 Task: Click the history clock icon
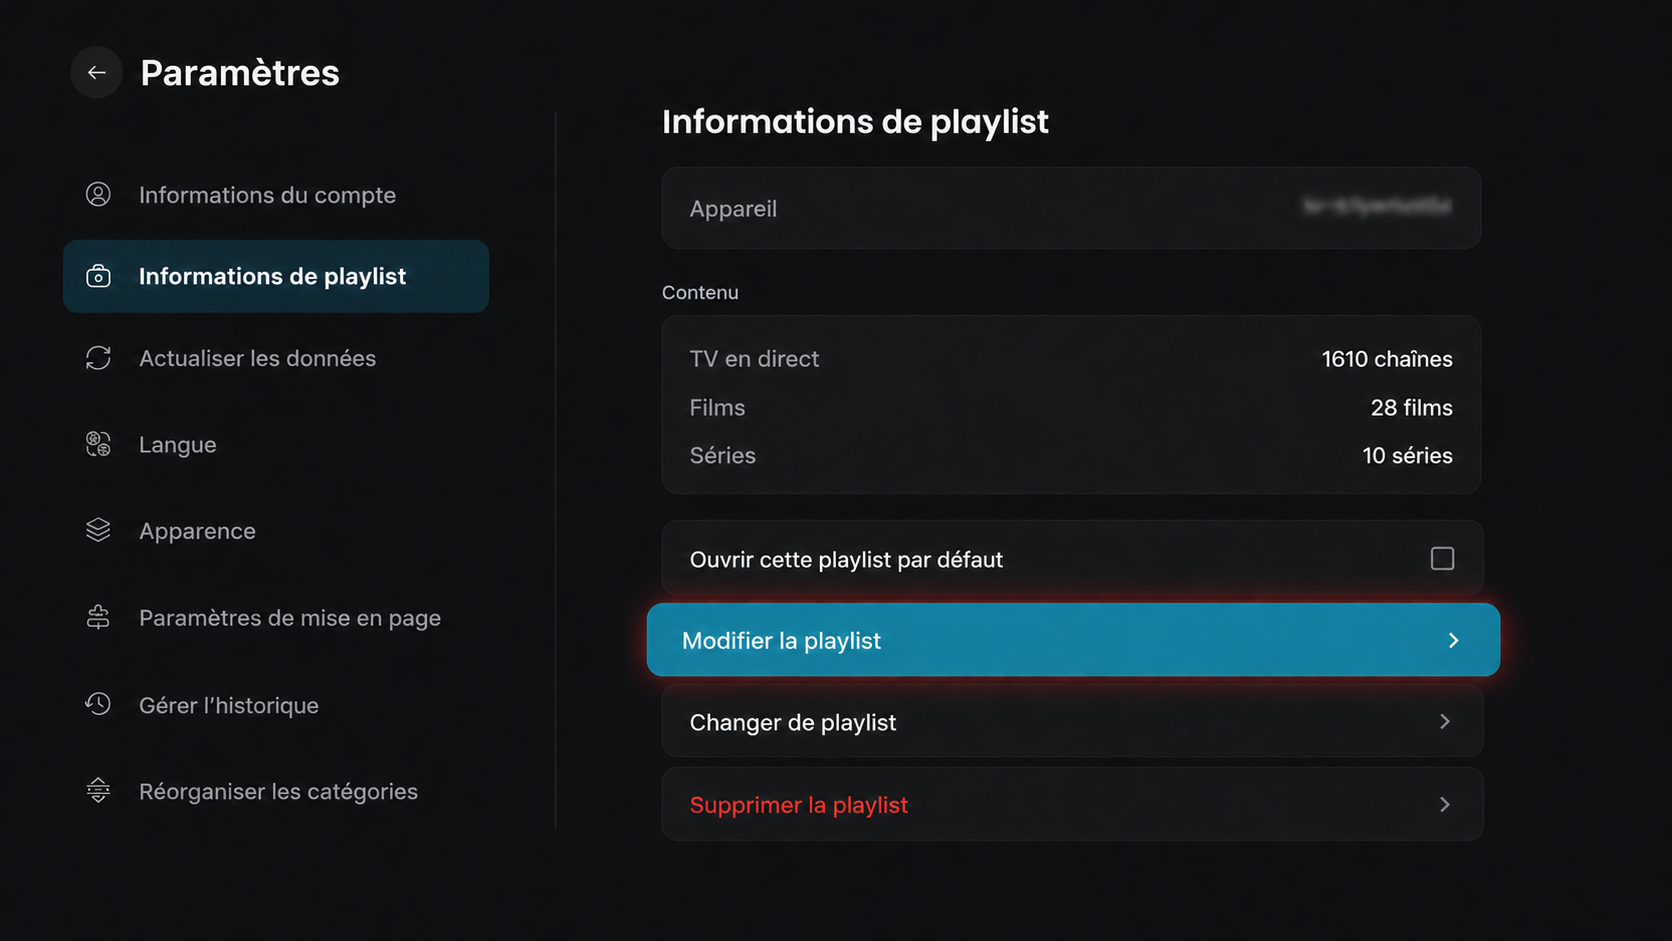point(98,704)
